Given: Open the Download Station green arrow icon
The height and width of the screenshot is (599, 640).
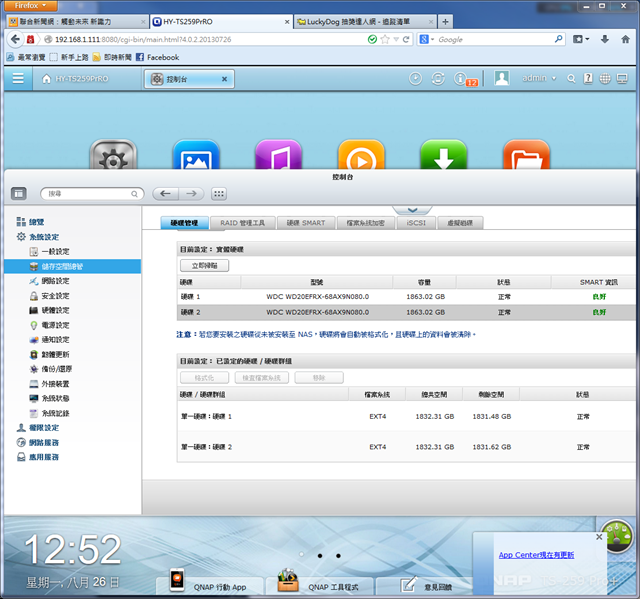Looking at the screenshot, I should click(444, 154).
